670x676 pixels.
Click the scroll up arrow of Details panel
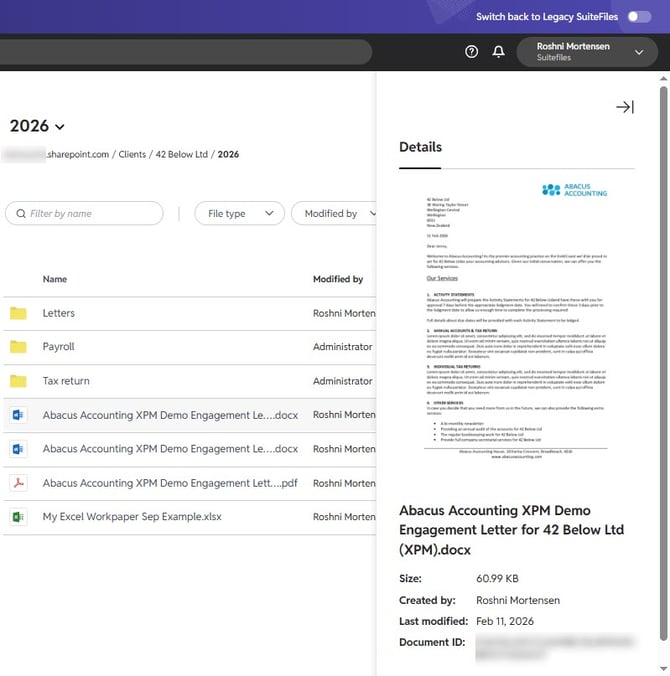[664, 78]
